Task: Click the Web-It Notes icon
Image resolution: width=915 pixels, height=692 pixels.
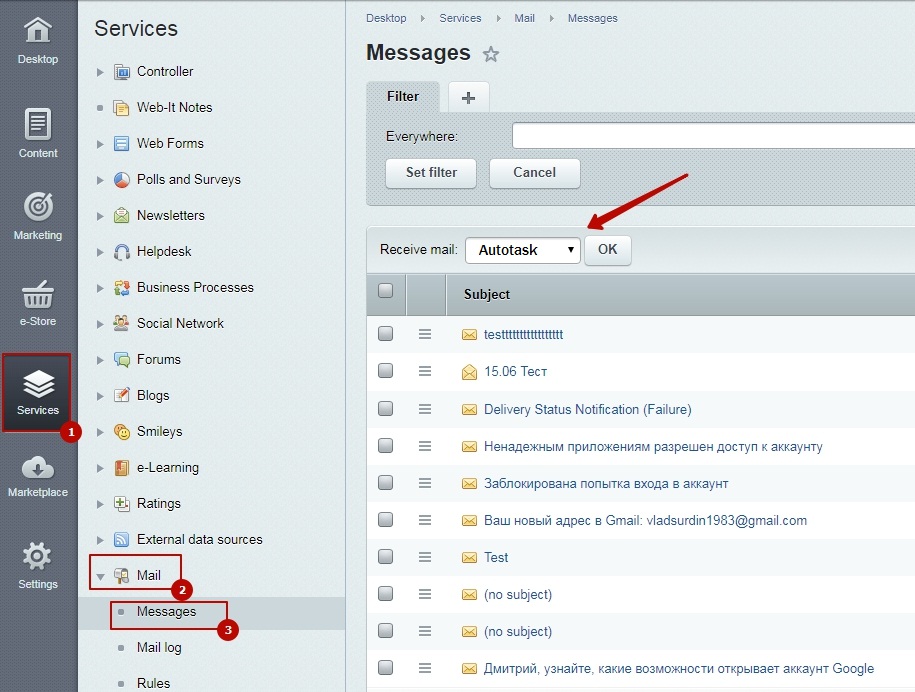Action: (x=121, y=108)
